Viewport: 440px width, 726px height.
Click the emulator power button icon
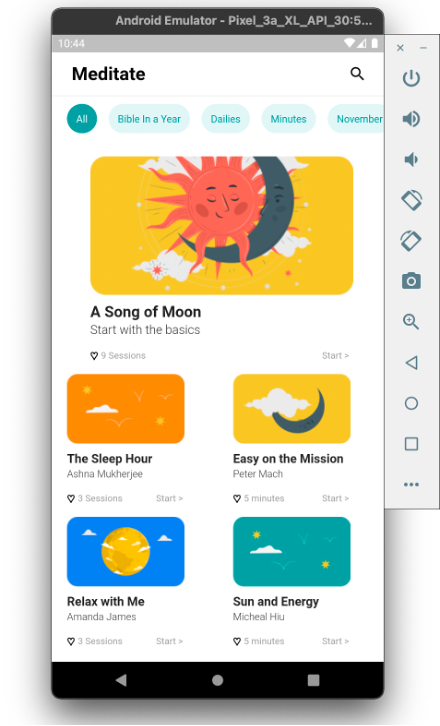coord(411,78)
